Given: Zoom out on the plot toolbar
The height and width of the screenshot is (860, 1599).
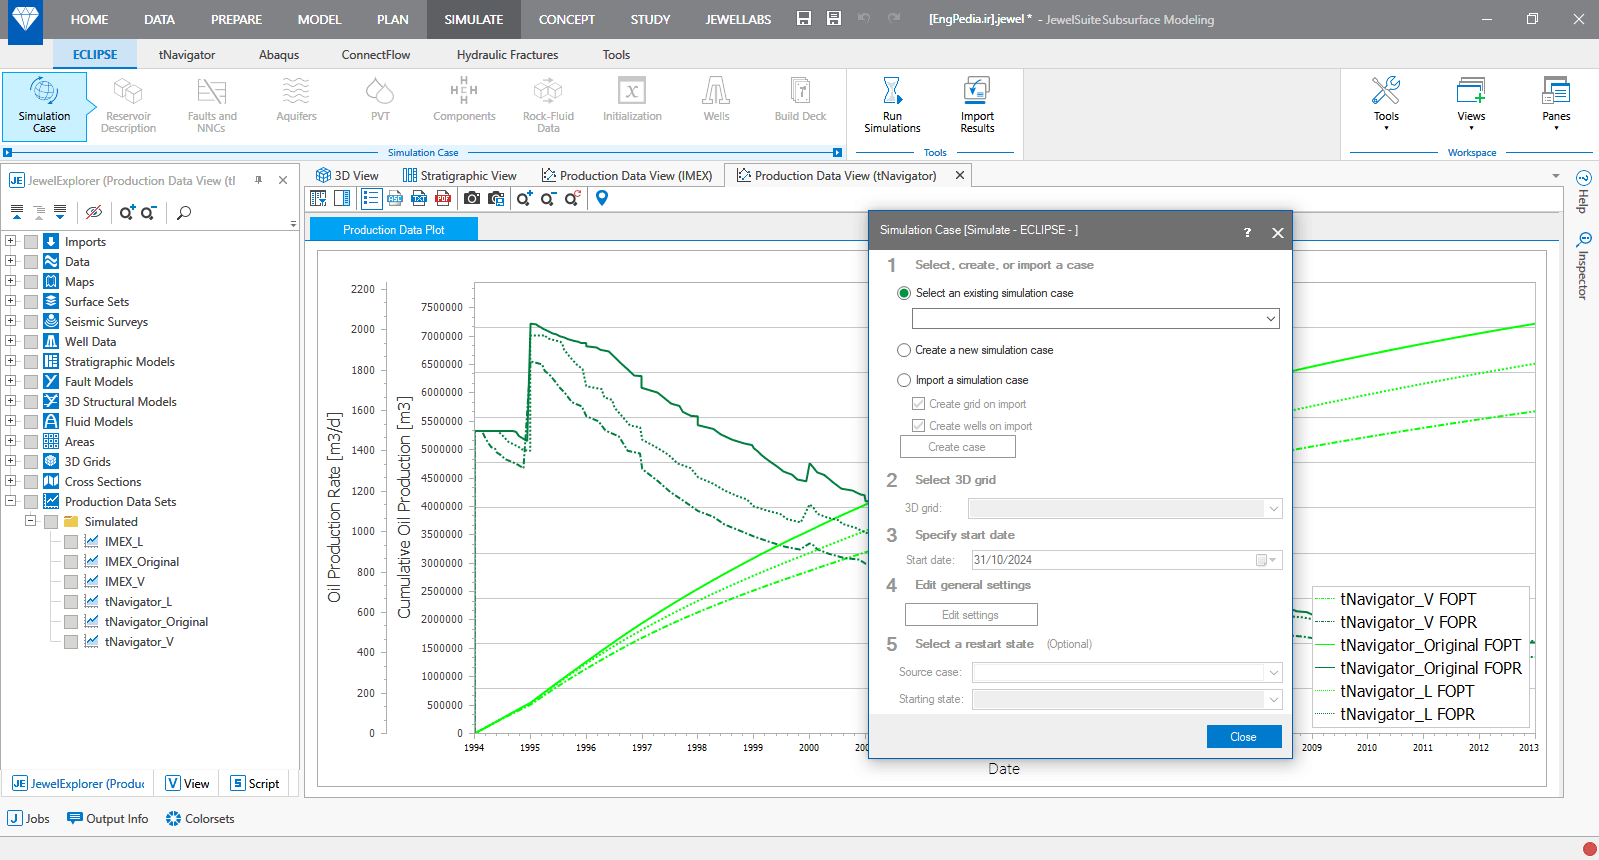Looking at the screenshot, I should (x=548, y=199).
